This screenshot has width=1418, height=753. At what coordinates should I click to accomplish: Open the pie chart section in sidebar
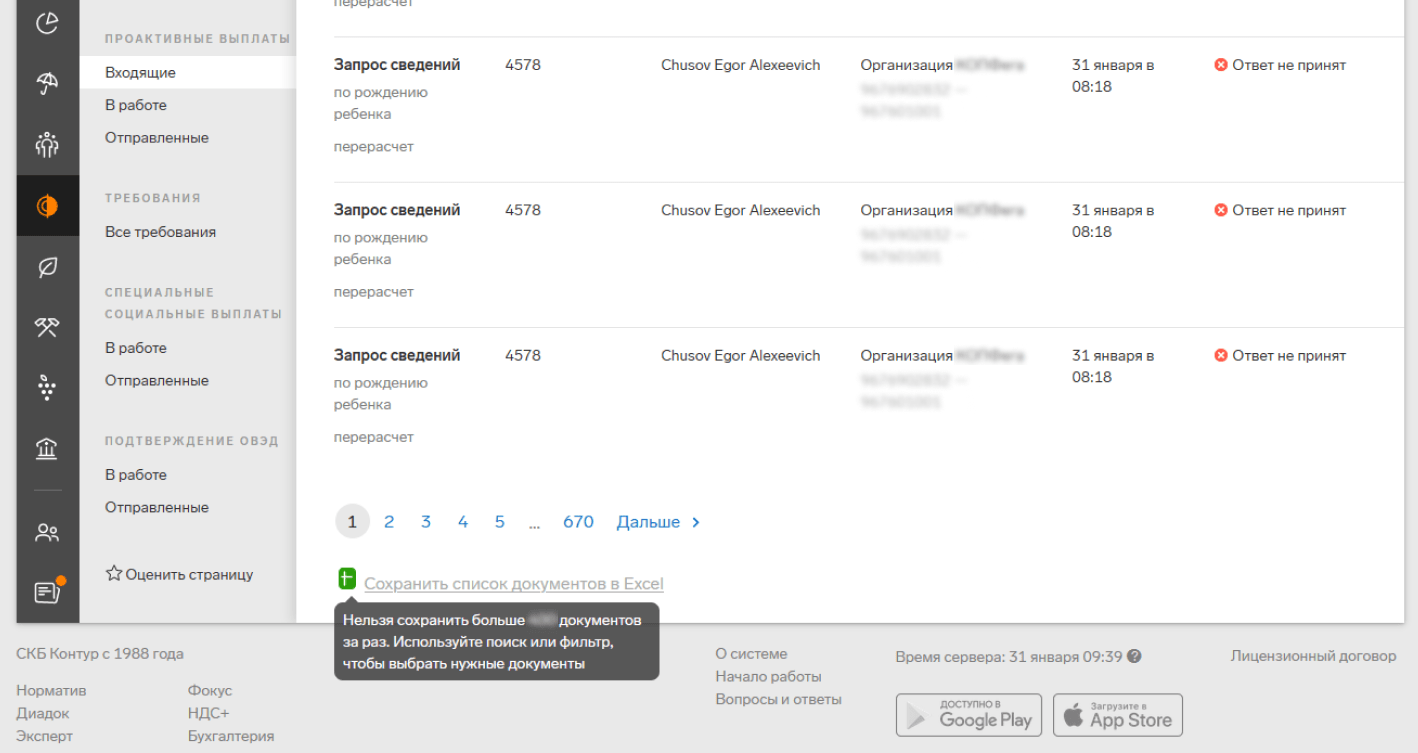[x=47, y=23]
